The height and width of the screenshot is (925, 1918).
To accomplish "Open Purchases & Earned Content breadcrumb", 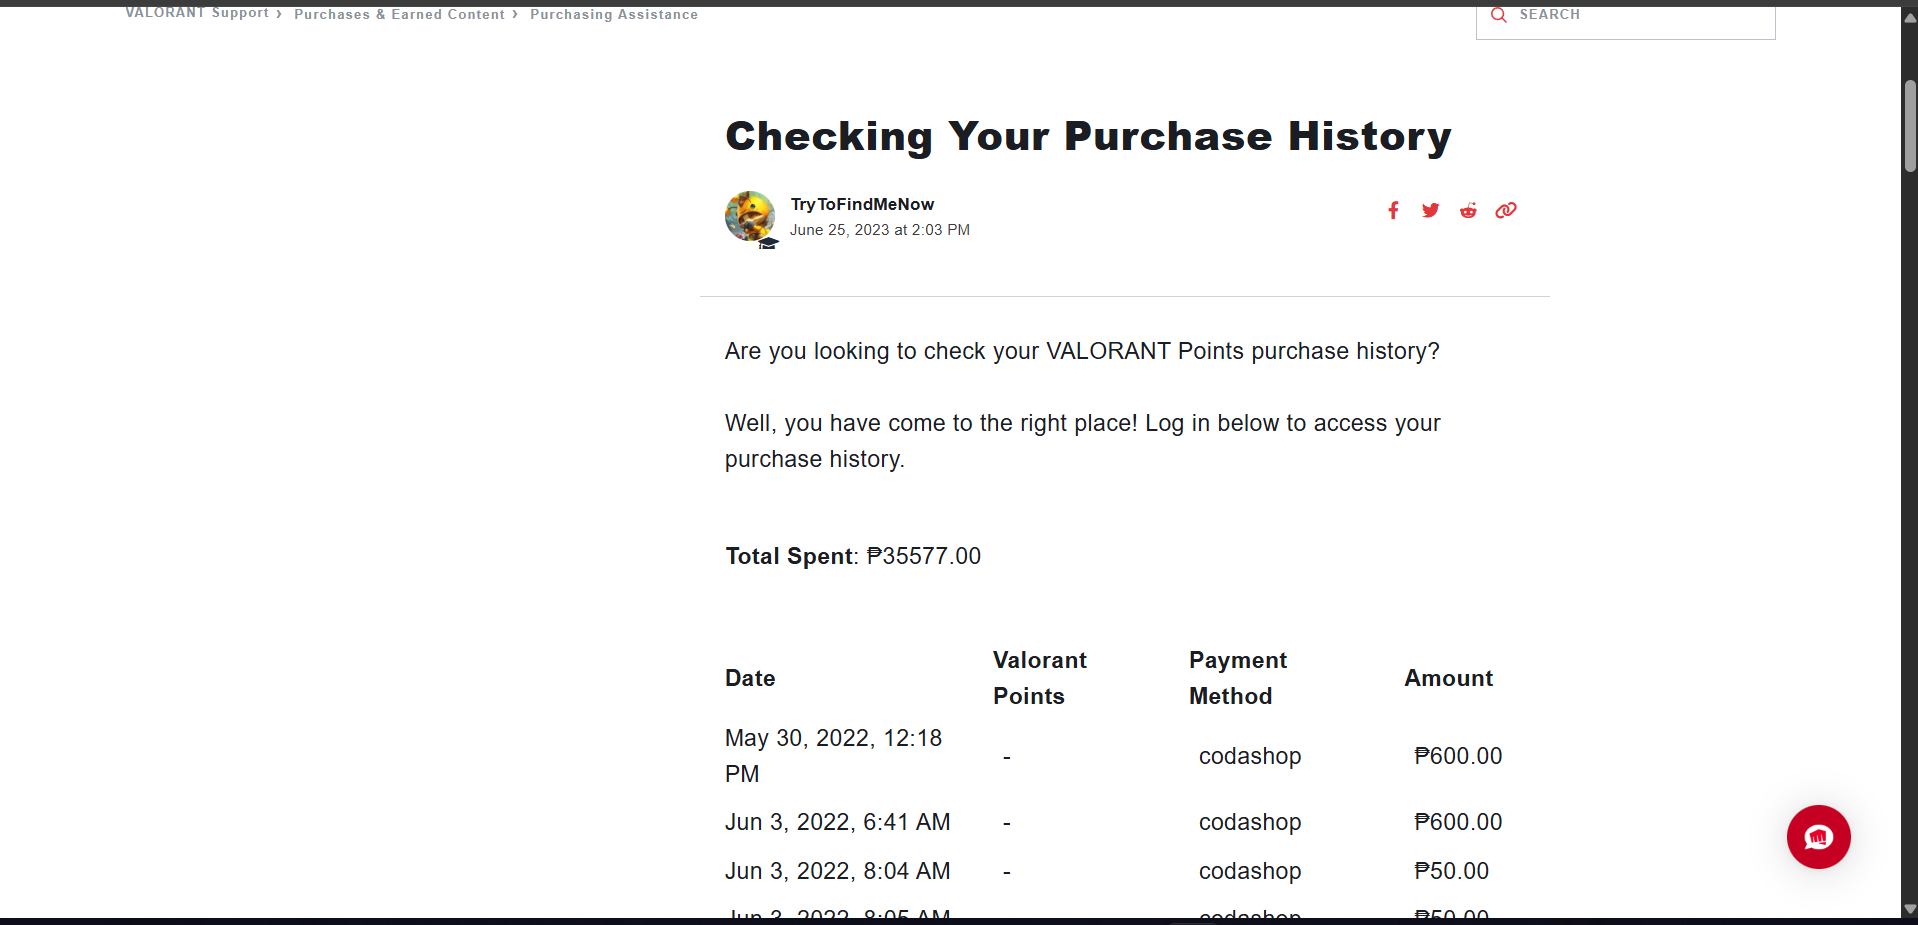I will pos(399,14).
